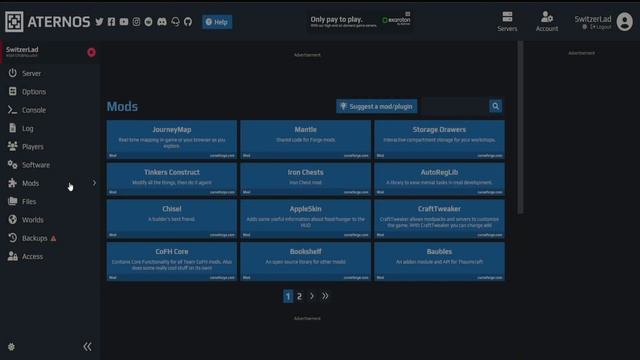Click the Logout link

[601, 27]
